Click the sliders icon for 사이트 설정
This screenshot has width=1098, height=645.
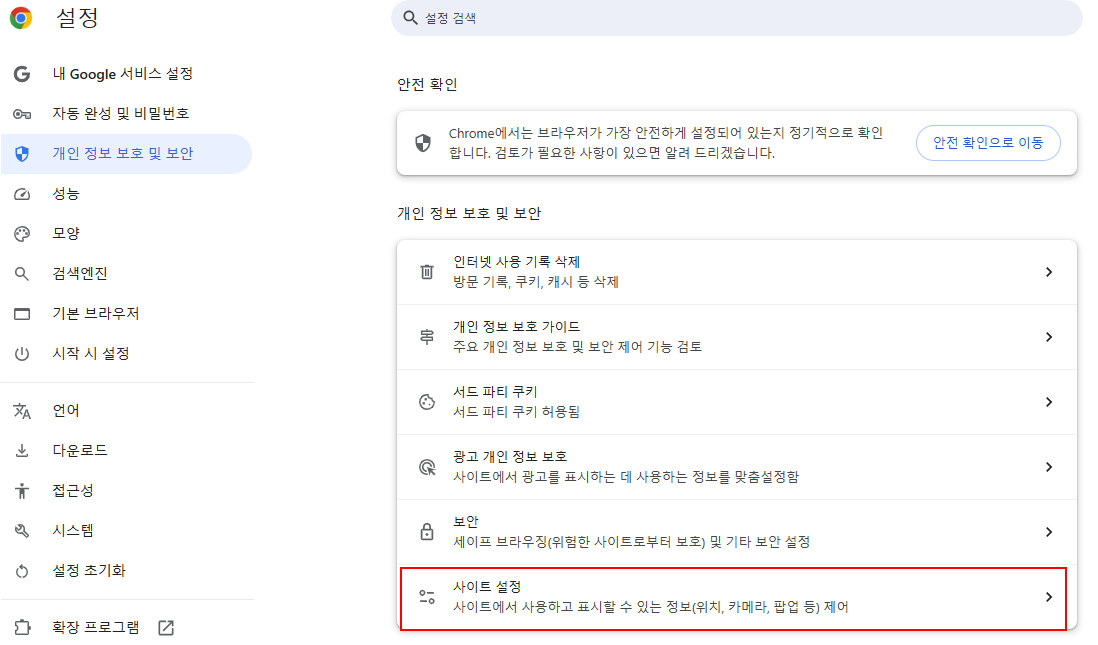[x=427, y=597]
